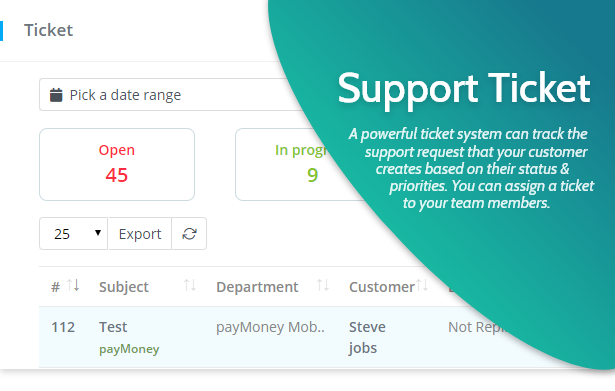The image size is (615, 391).
Task: Click the calendar icon in date range field
Action: click(x=56, y=95)
